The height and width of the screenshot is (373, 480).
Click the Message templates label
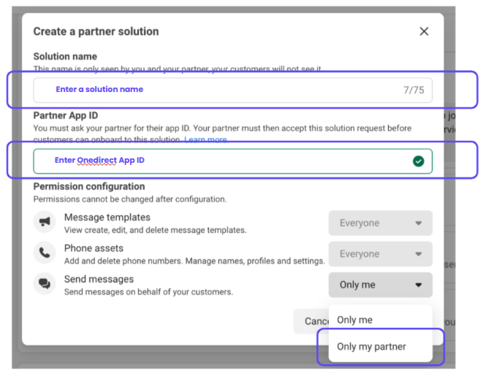(107, 217)
